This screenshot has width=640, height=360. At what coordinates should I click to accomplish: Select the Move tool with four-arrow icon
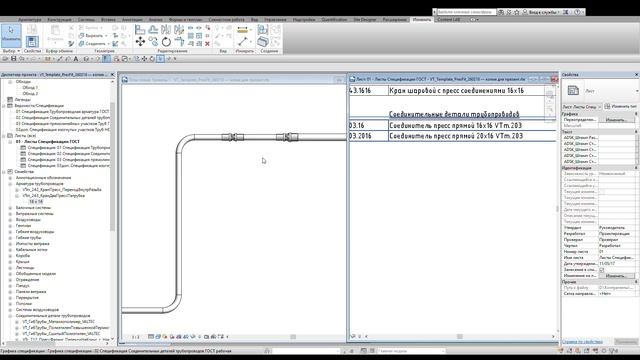[x=140, y=41]
